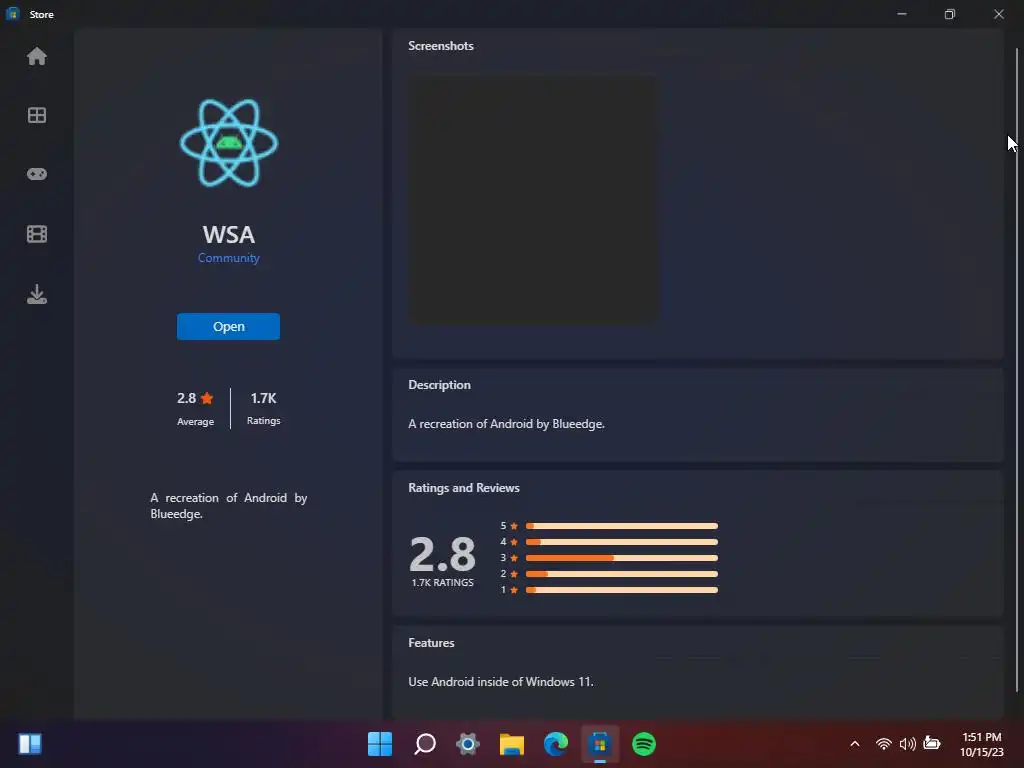Open File Explorer from the taskbar
This screenshot has height=768, width=1024.
click(512, 744)
